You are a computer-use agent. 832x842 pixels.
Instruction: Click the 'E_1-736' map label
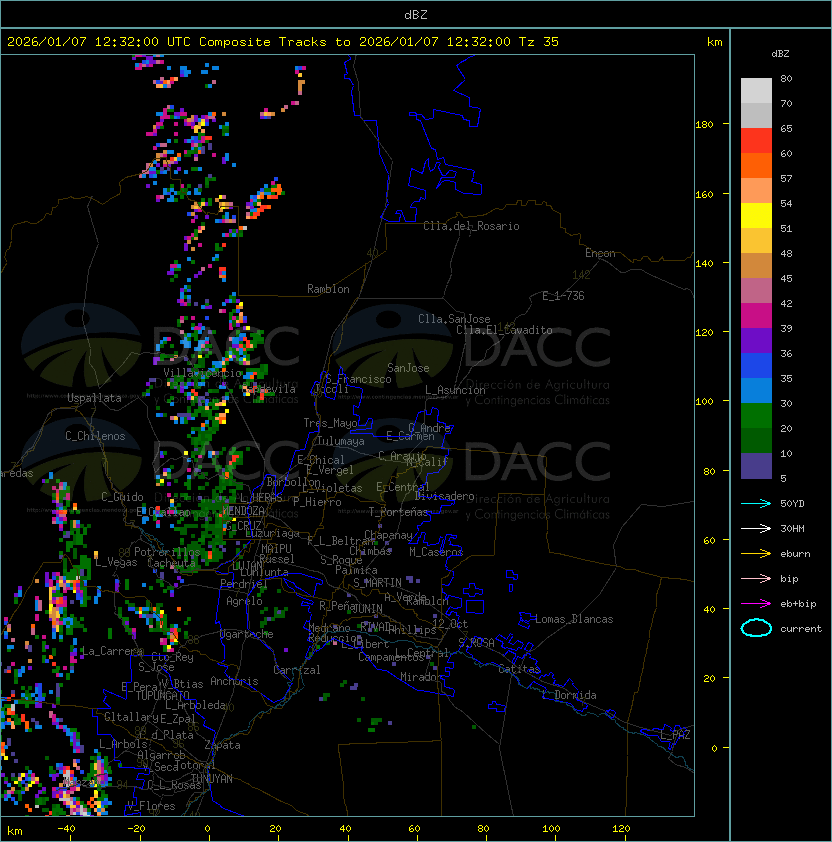(563, 296)
